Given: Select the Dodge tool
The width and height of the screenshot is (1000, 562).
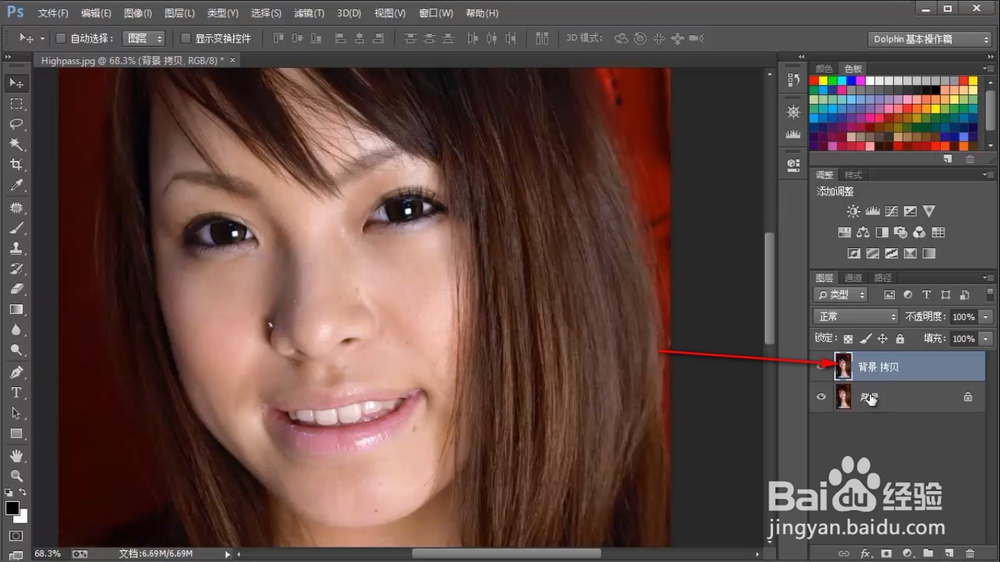Looking at the screenshot, I should coord(17,350).
